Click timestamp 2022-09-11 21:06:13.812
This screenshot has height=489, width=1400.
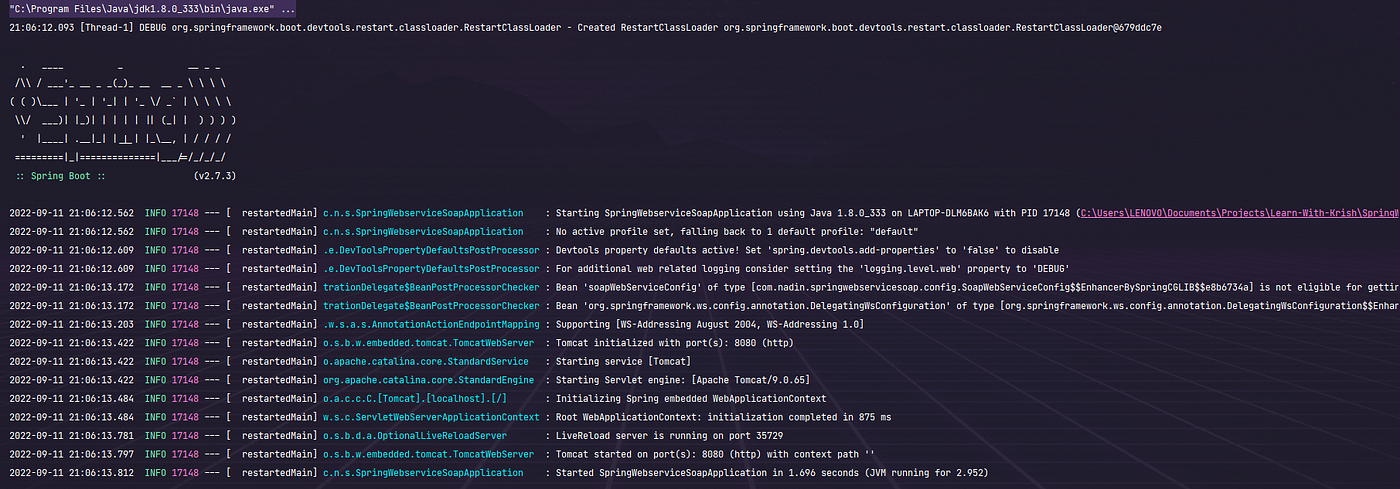click(x=70, y=472)
